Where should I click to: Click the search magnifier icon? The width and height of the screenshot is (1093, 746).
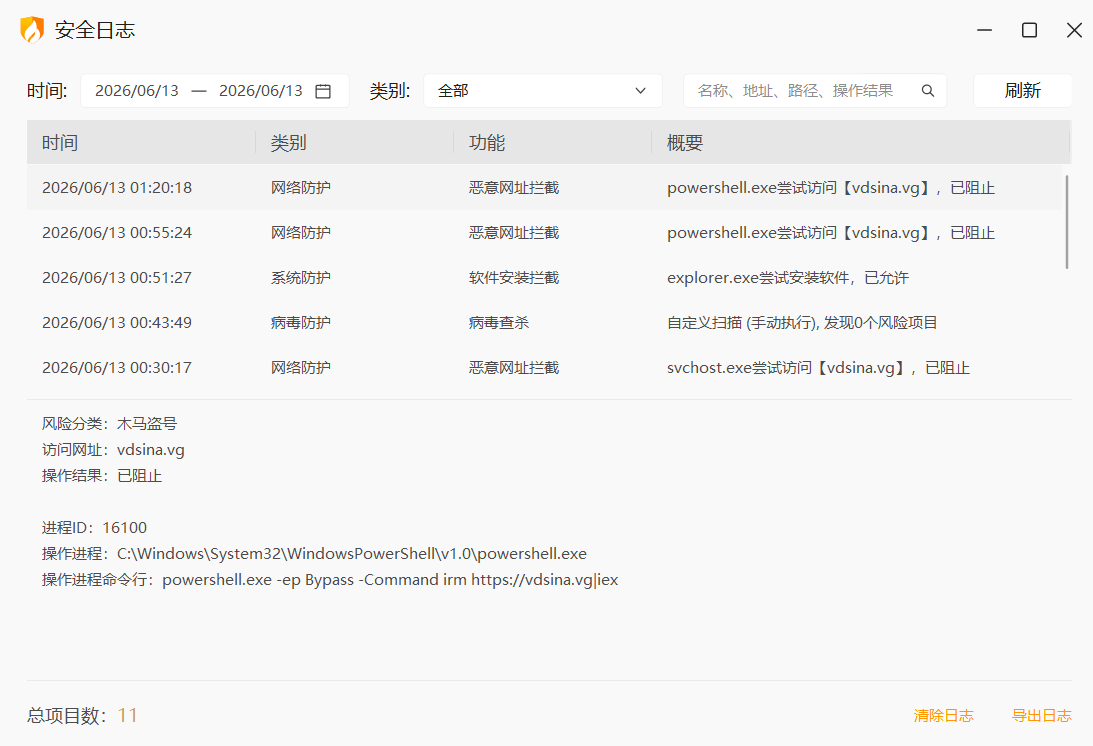(928, 91)
